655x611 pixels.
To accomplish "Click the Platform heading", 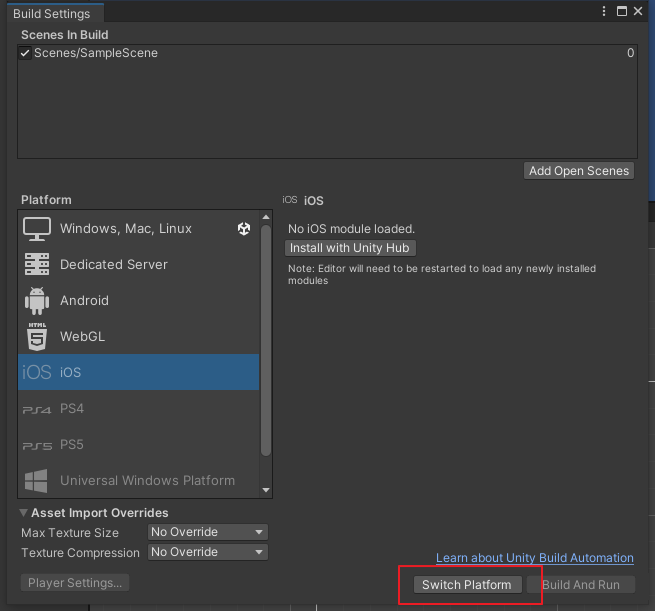I will click(46, 200).
